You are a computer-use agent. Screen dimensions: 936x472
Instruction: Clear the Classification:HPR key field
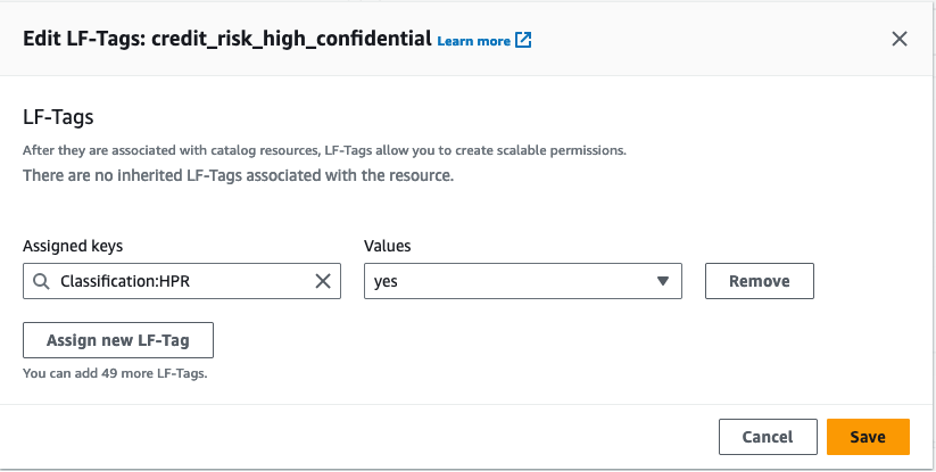[x=323, y=282]
